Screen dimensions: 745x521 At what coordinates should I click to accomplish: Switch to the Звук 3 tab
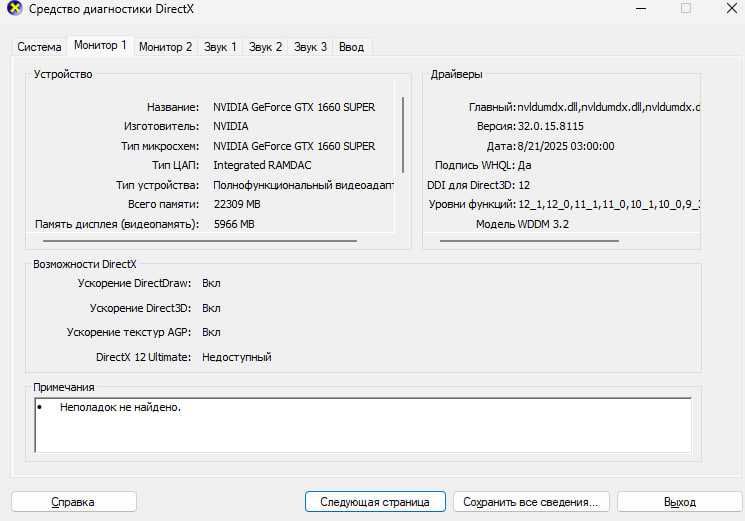coord(310,47)
